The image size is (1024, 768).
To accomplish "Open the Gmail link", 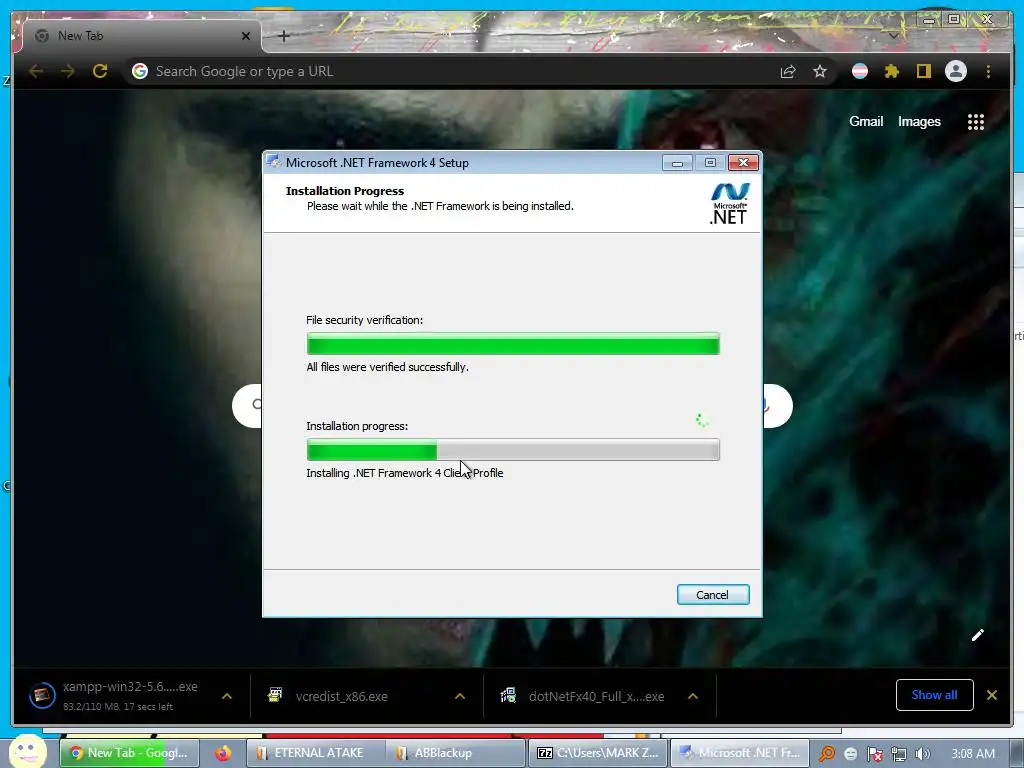I will coord(866,121).
